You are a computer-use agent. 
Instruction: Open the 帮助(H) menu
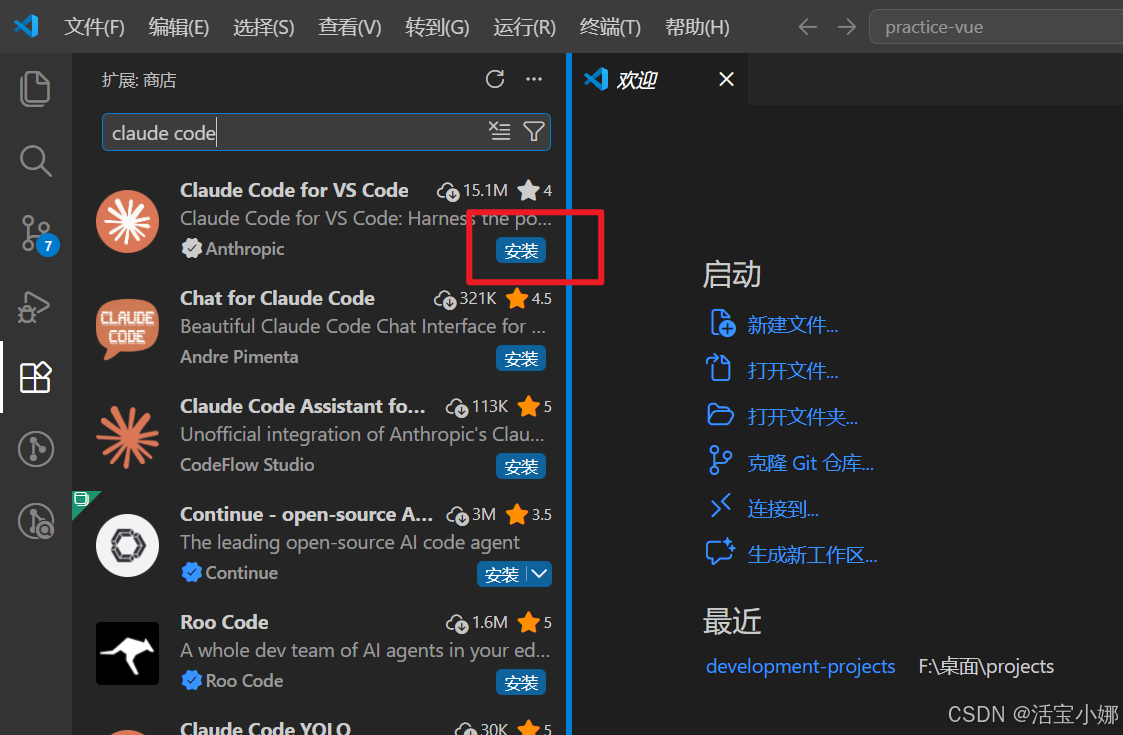pyautogui.click(x=697, y=27)
